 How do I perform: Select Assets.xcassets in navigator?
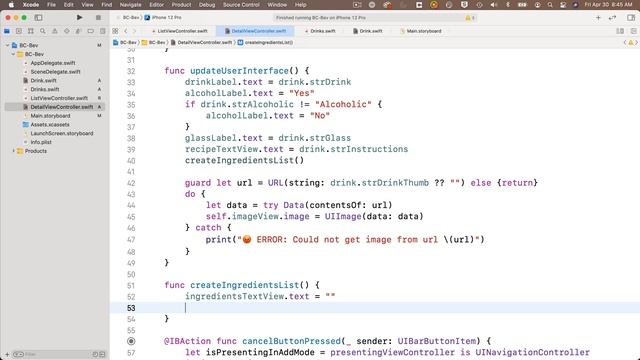[x=50, y=124]
